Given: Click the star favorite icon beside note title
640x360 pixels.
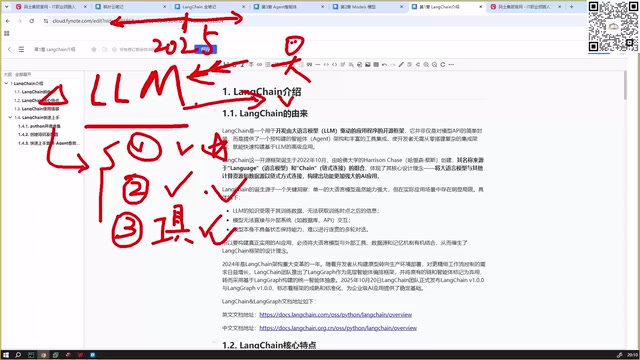Looking at the screenshot, I should point(94,49).
